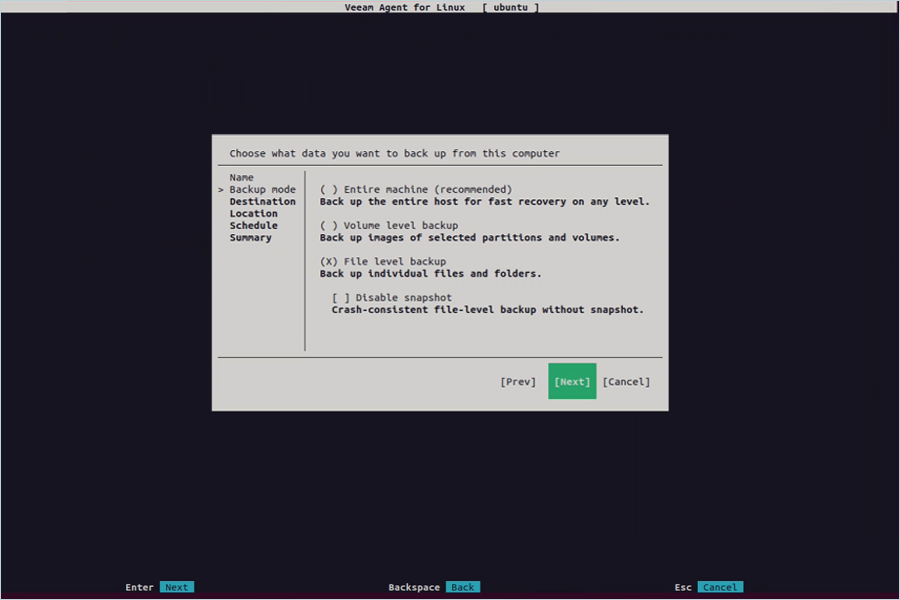The width and height of the screenshot is (900, 600).
Task: Open the Name wizard step
Action: [242, 177]
